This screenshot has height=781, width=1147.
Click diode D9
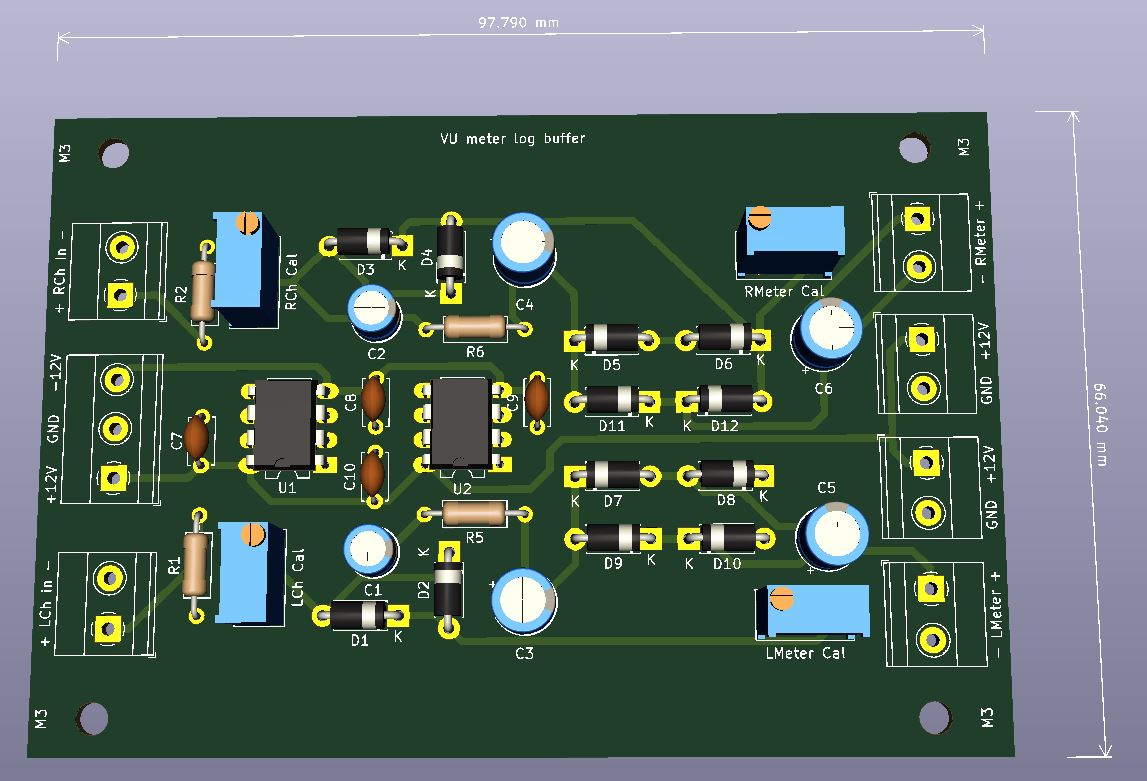613,539
